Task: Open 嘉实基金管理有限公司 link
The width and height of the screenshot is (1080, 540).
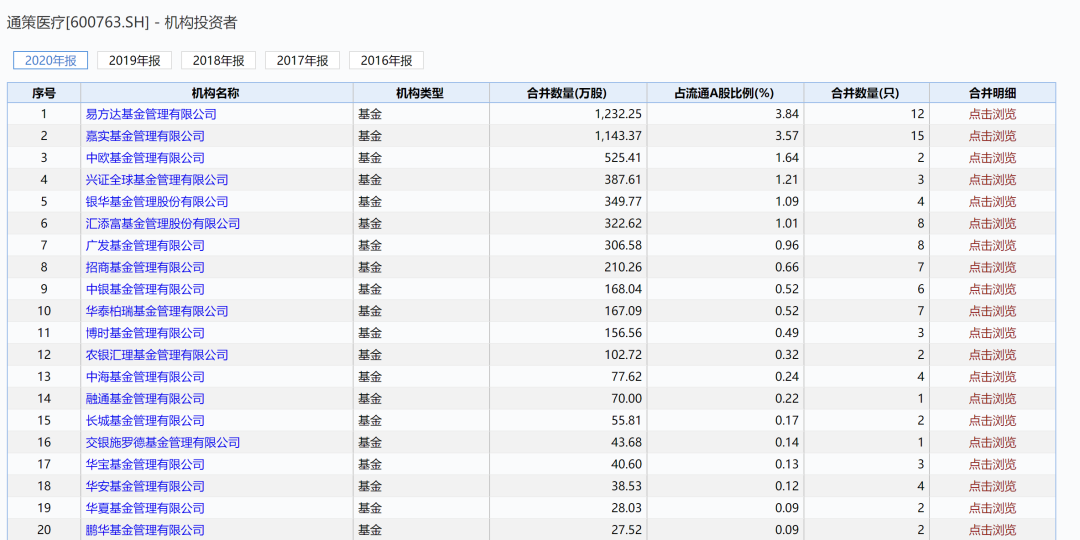Action: (145, 136)
